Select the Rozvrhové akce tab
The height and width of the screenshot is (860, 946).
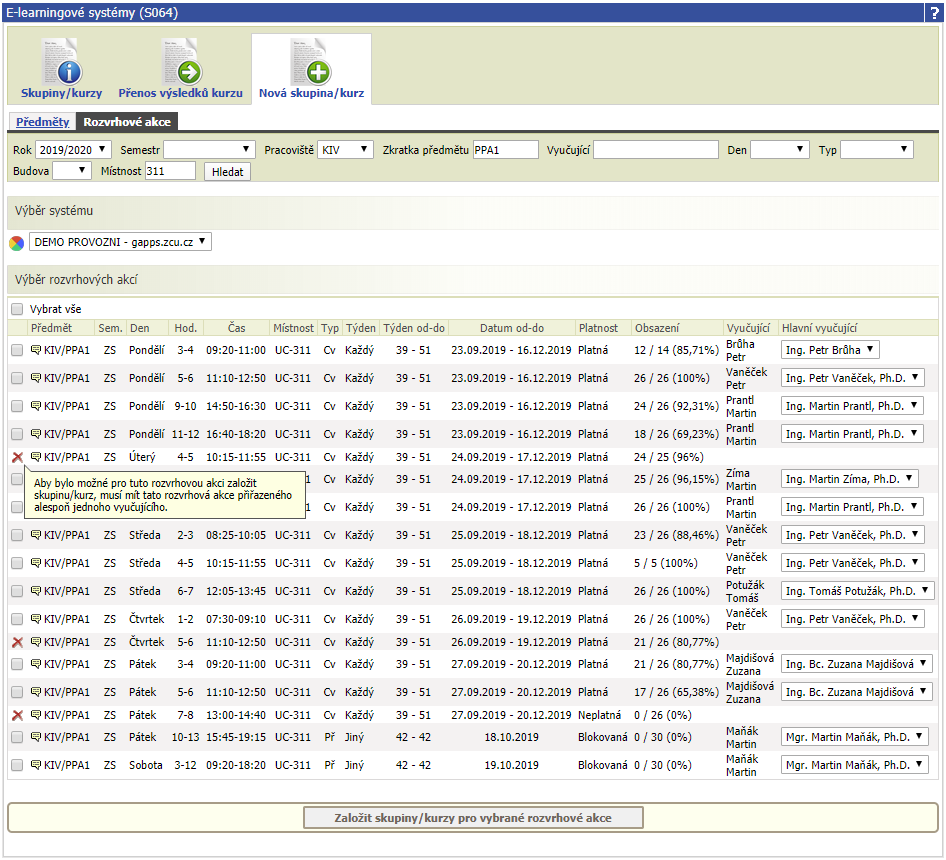127,122
